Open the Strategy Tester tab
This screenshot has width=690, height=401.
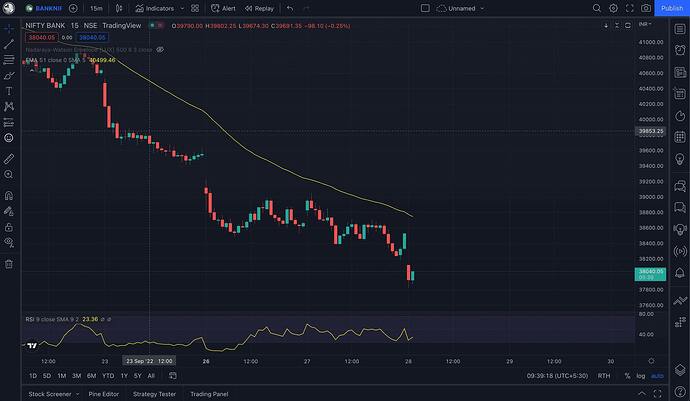154,394
